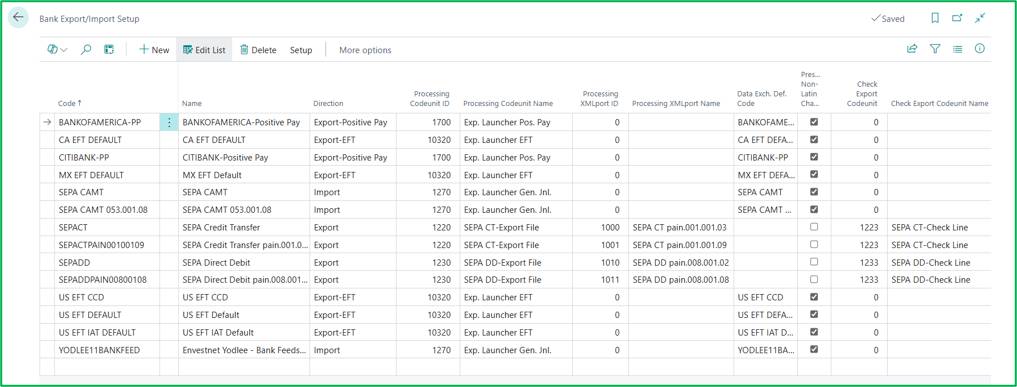Enable Non-Latin checkbox for SEPADDPAIN00800108 row
This screenshot has width=1017, height=387.
tap(814, 279)
